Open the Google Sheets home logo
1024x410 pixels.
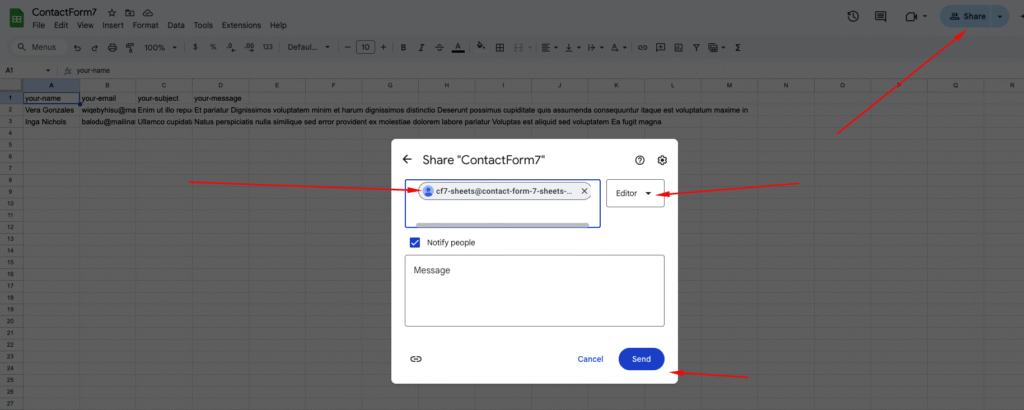pyautogui.click(x=16, y=17)
